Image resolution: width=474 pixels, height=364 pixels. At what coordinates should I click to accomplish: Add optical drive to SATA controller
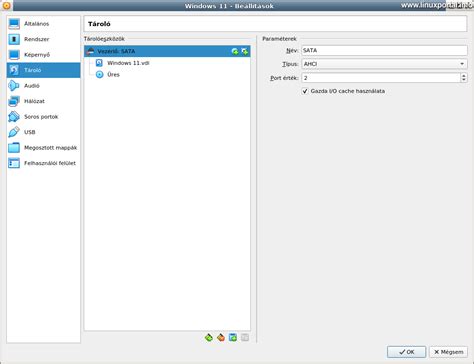tap(235, 51)
